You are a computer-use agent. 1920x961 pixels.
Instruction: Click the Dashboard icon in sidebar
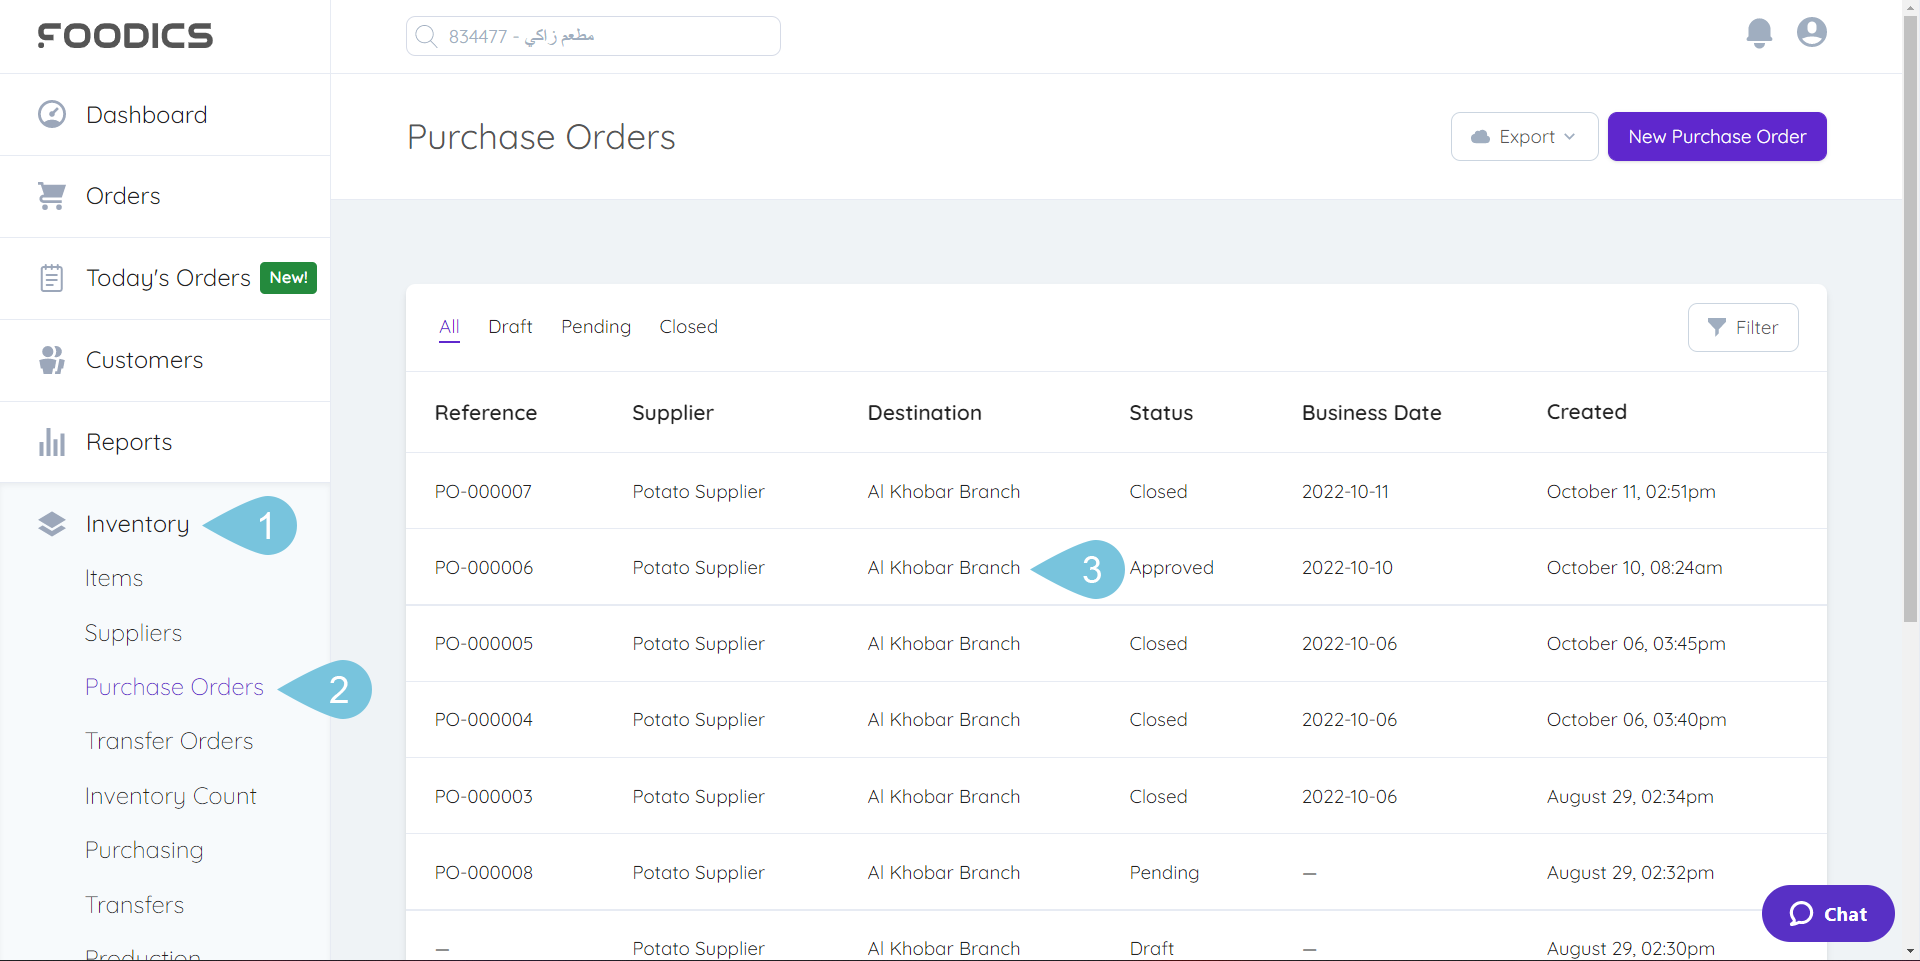[x=51, y=113]
